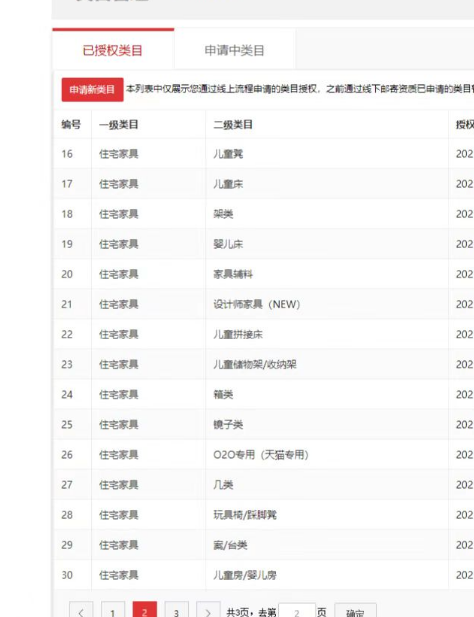Screen dimensions: 474x617
Task: Select the 儿童储物架/收纳架 cell
Action: point(255,364)
